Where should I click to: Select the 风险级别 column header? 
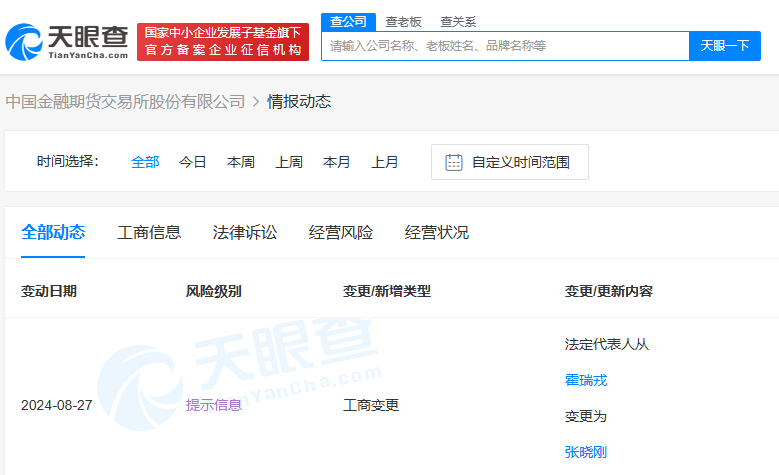tap(214, 292)
